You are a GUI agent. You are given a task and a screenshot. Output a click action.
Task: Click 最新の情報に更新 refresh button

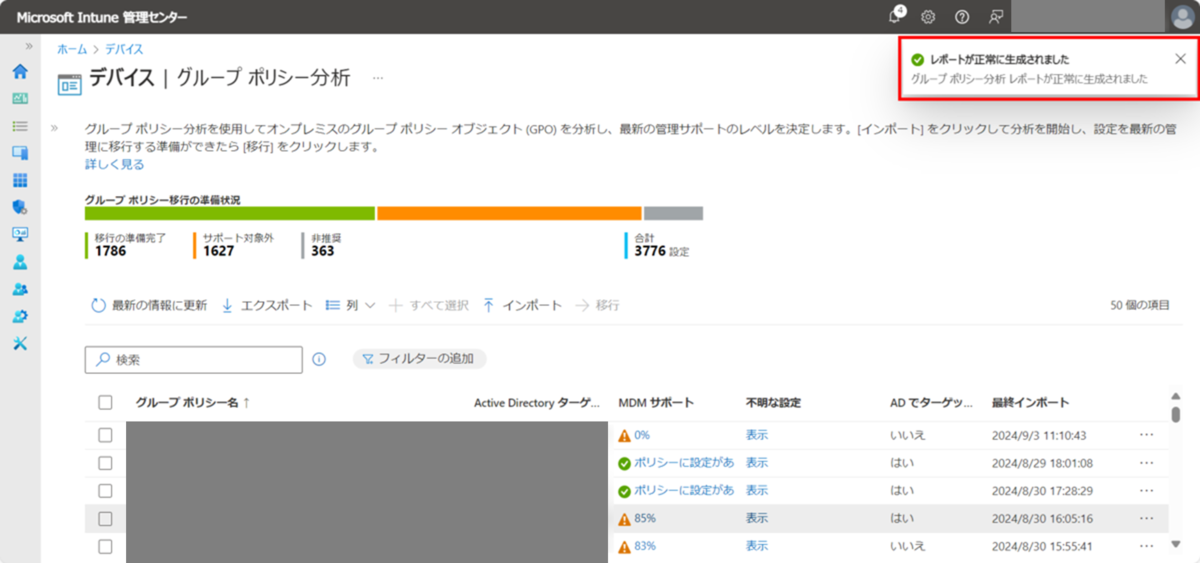(x=148, y=305)
